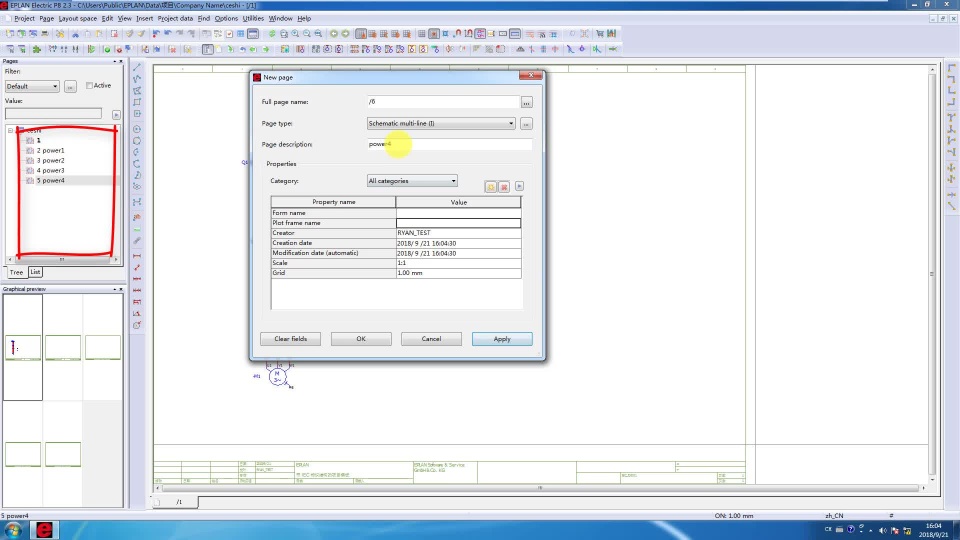Select page 5 power4 in tree

(x=50, y=181)
